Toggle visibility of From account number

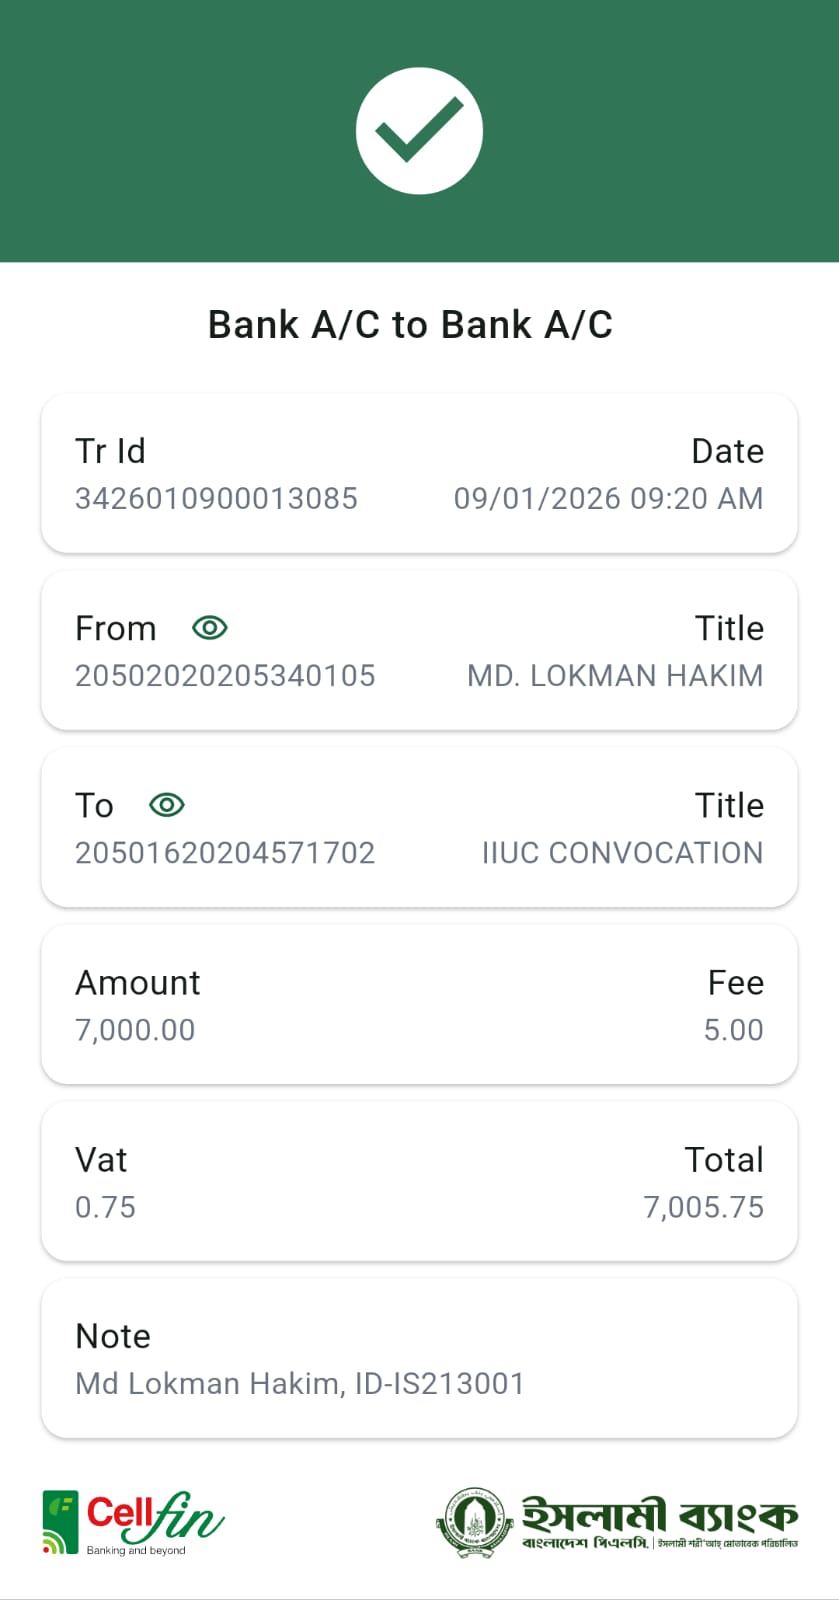[210, 628]
